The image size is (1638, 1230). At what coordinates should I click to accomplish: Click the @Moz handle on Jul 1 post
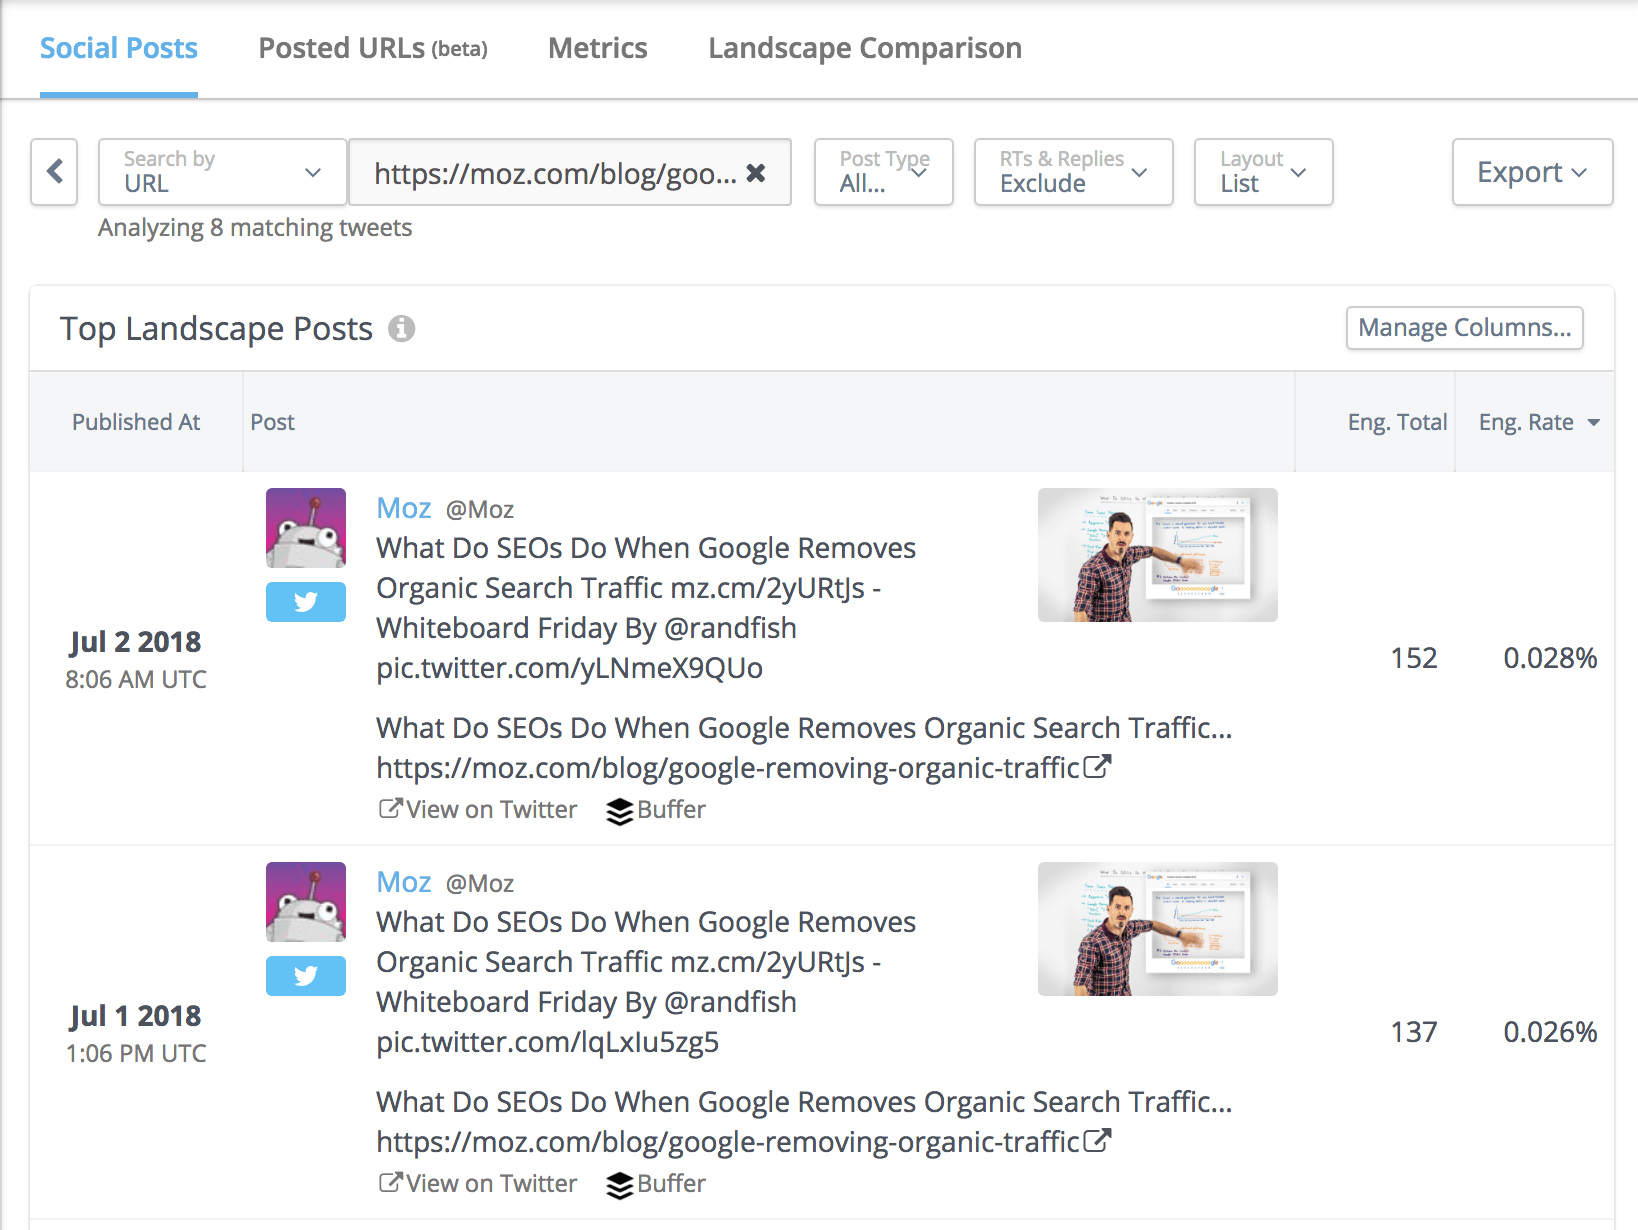pos(480,884)
